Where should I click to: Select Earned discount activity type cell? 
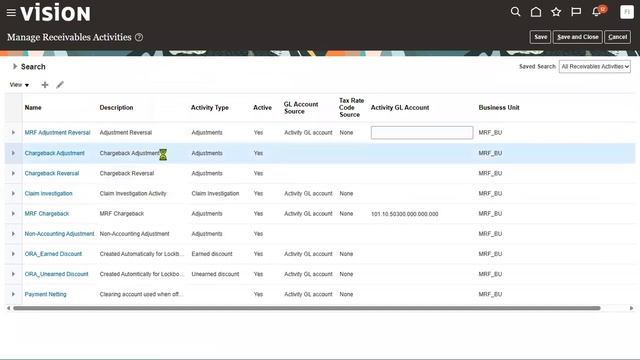pyautogui.click(x=212, y=254)
